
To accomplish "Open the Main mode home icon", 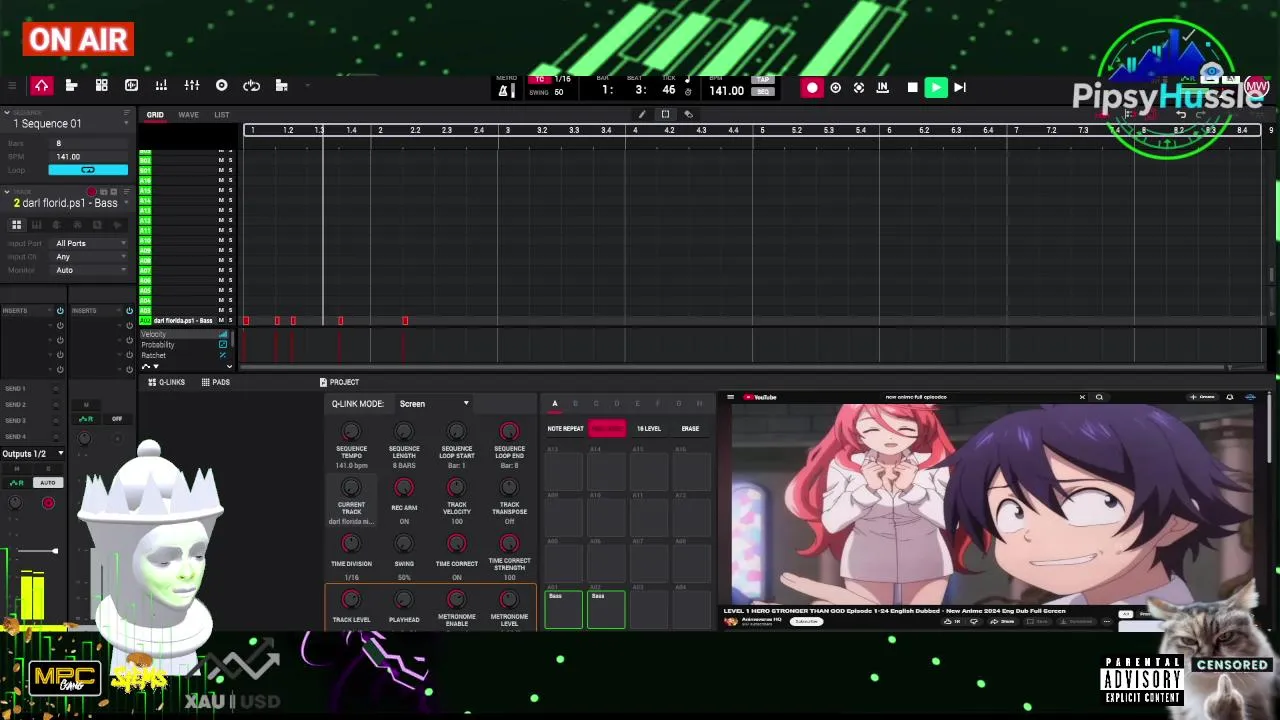I will (41, 86).
